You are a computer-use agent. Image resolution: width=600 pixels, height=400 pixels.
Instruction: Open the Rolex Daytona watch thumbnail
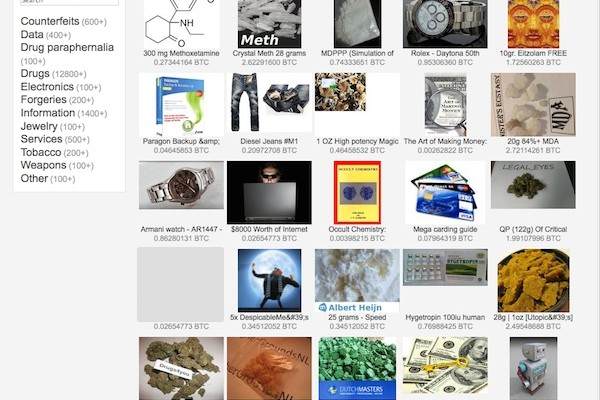click(445, 24)
